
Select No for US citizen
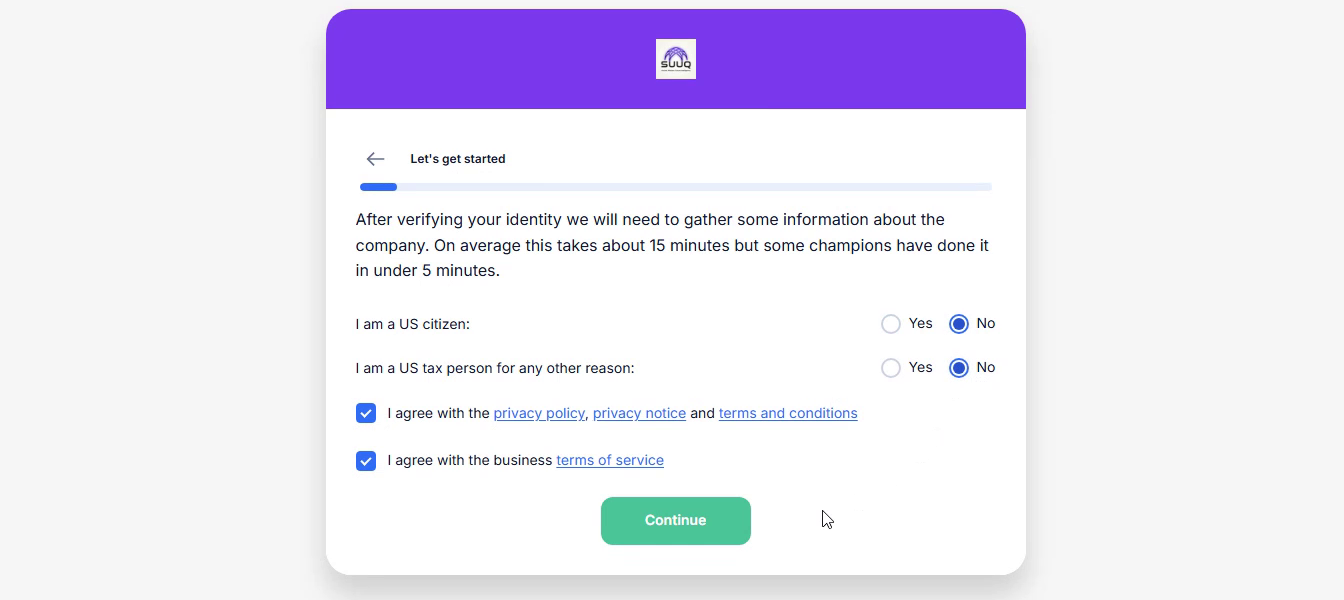point(959,324)
